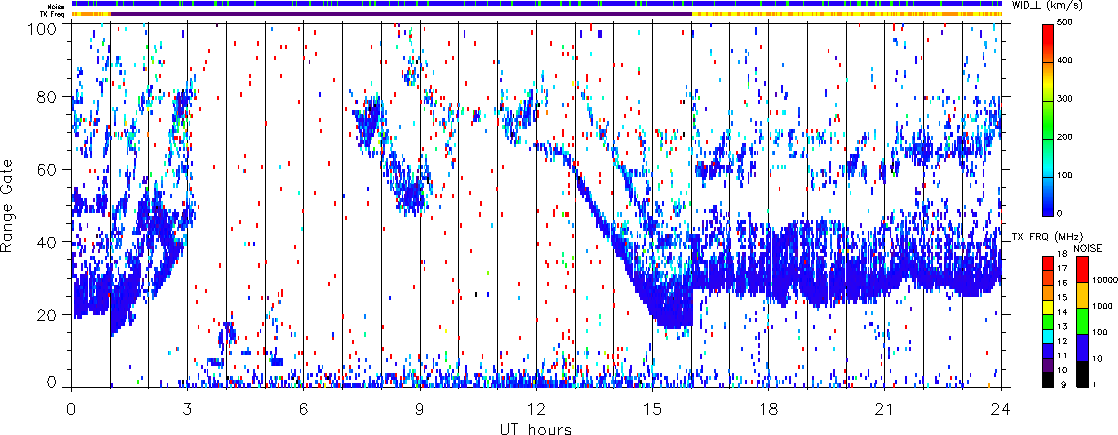
Task: Click x-axis hour label "12"
Action: coord(536,409)
